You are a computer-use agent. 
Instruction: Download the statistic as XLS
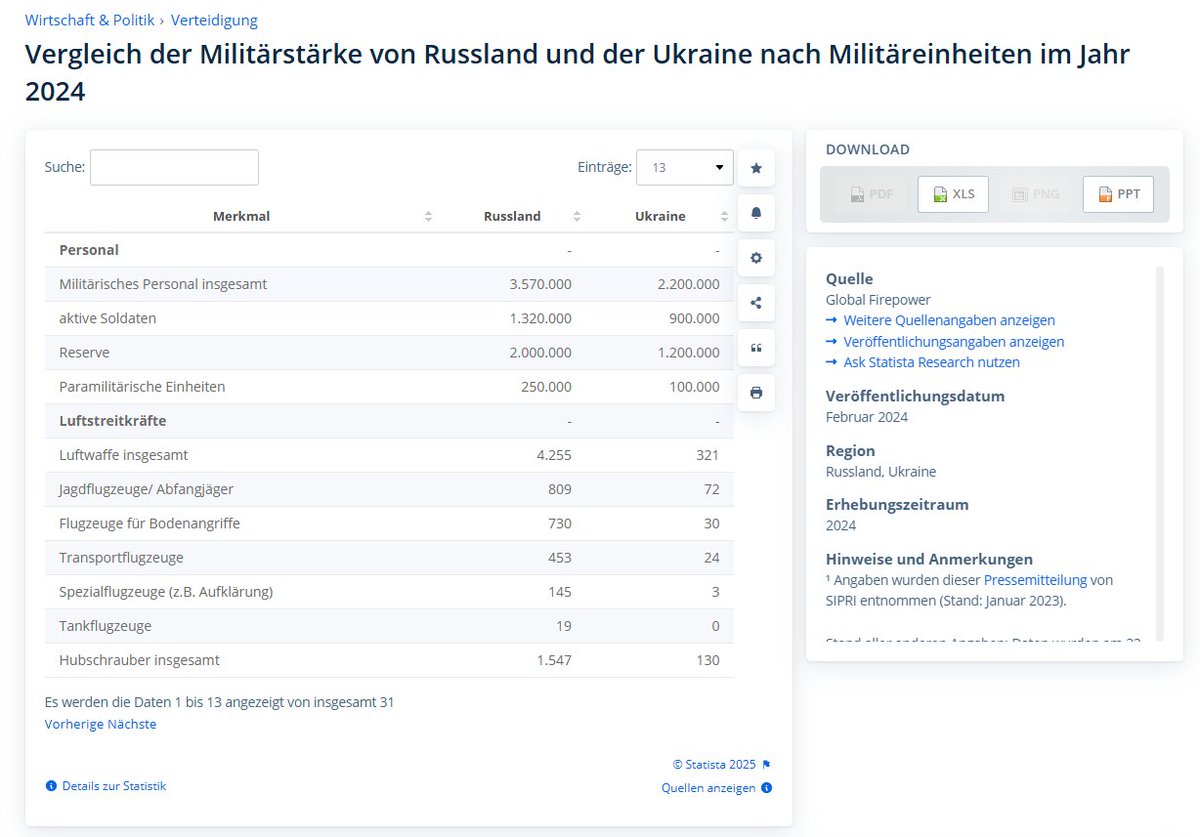pos(953,194)
